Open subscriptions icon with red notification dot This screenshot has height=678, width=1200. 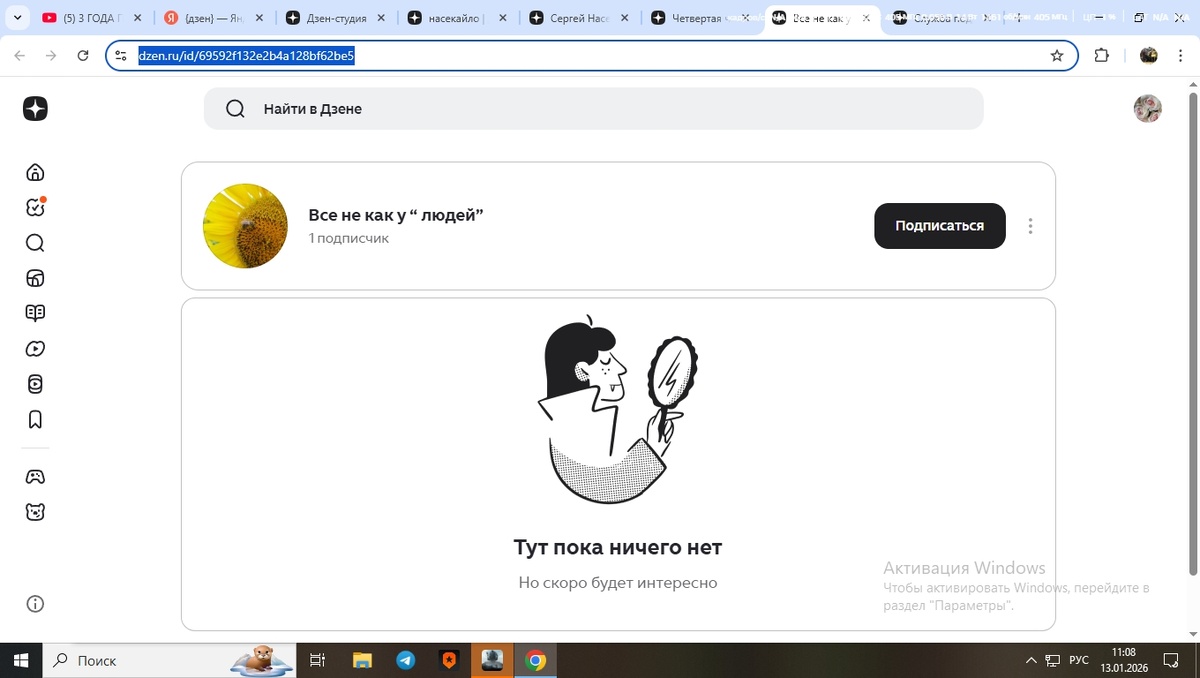[35, 207]
